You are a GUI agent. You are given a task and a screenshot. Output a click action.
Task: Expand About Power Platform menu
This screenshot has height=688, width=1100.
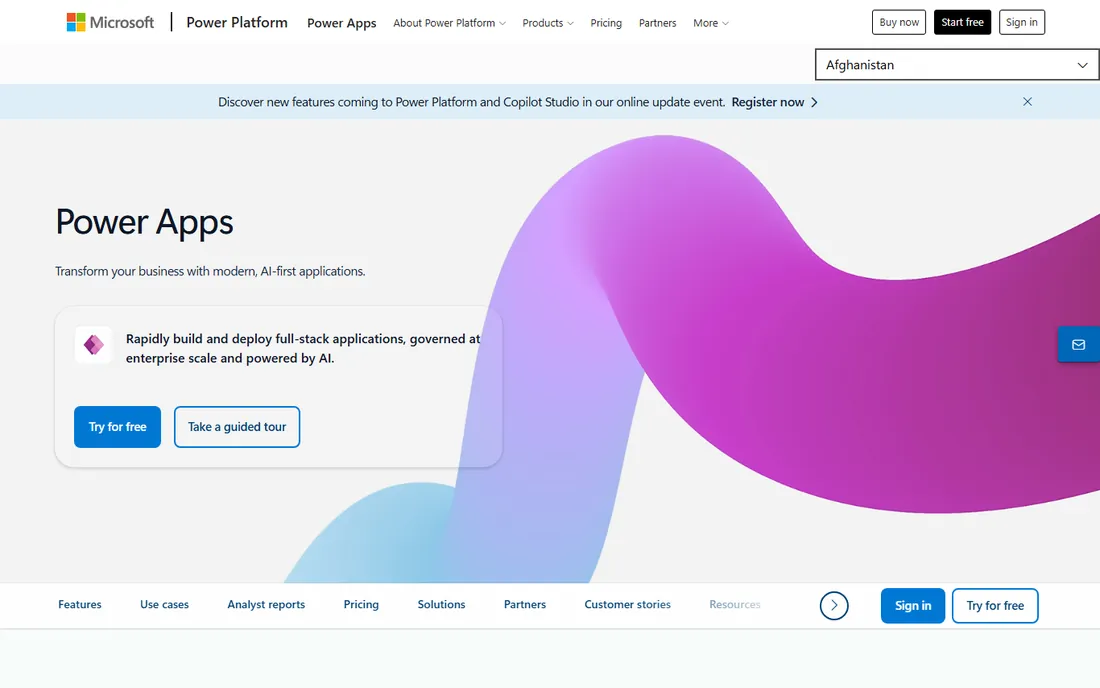pyautogui.click(x=449, y=23)
